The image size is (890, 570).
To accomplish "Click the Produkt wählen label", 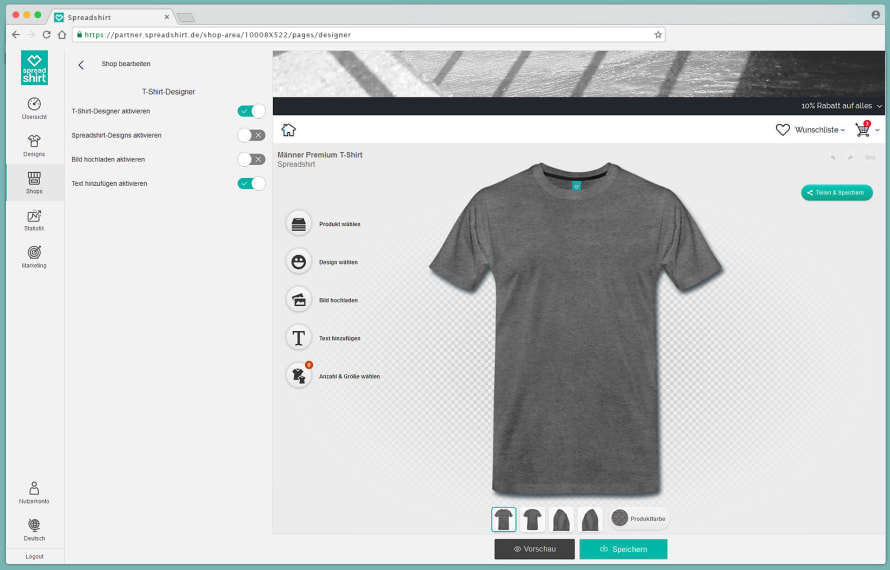I will click(x=339, y=224).
